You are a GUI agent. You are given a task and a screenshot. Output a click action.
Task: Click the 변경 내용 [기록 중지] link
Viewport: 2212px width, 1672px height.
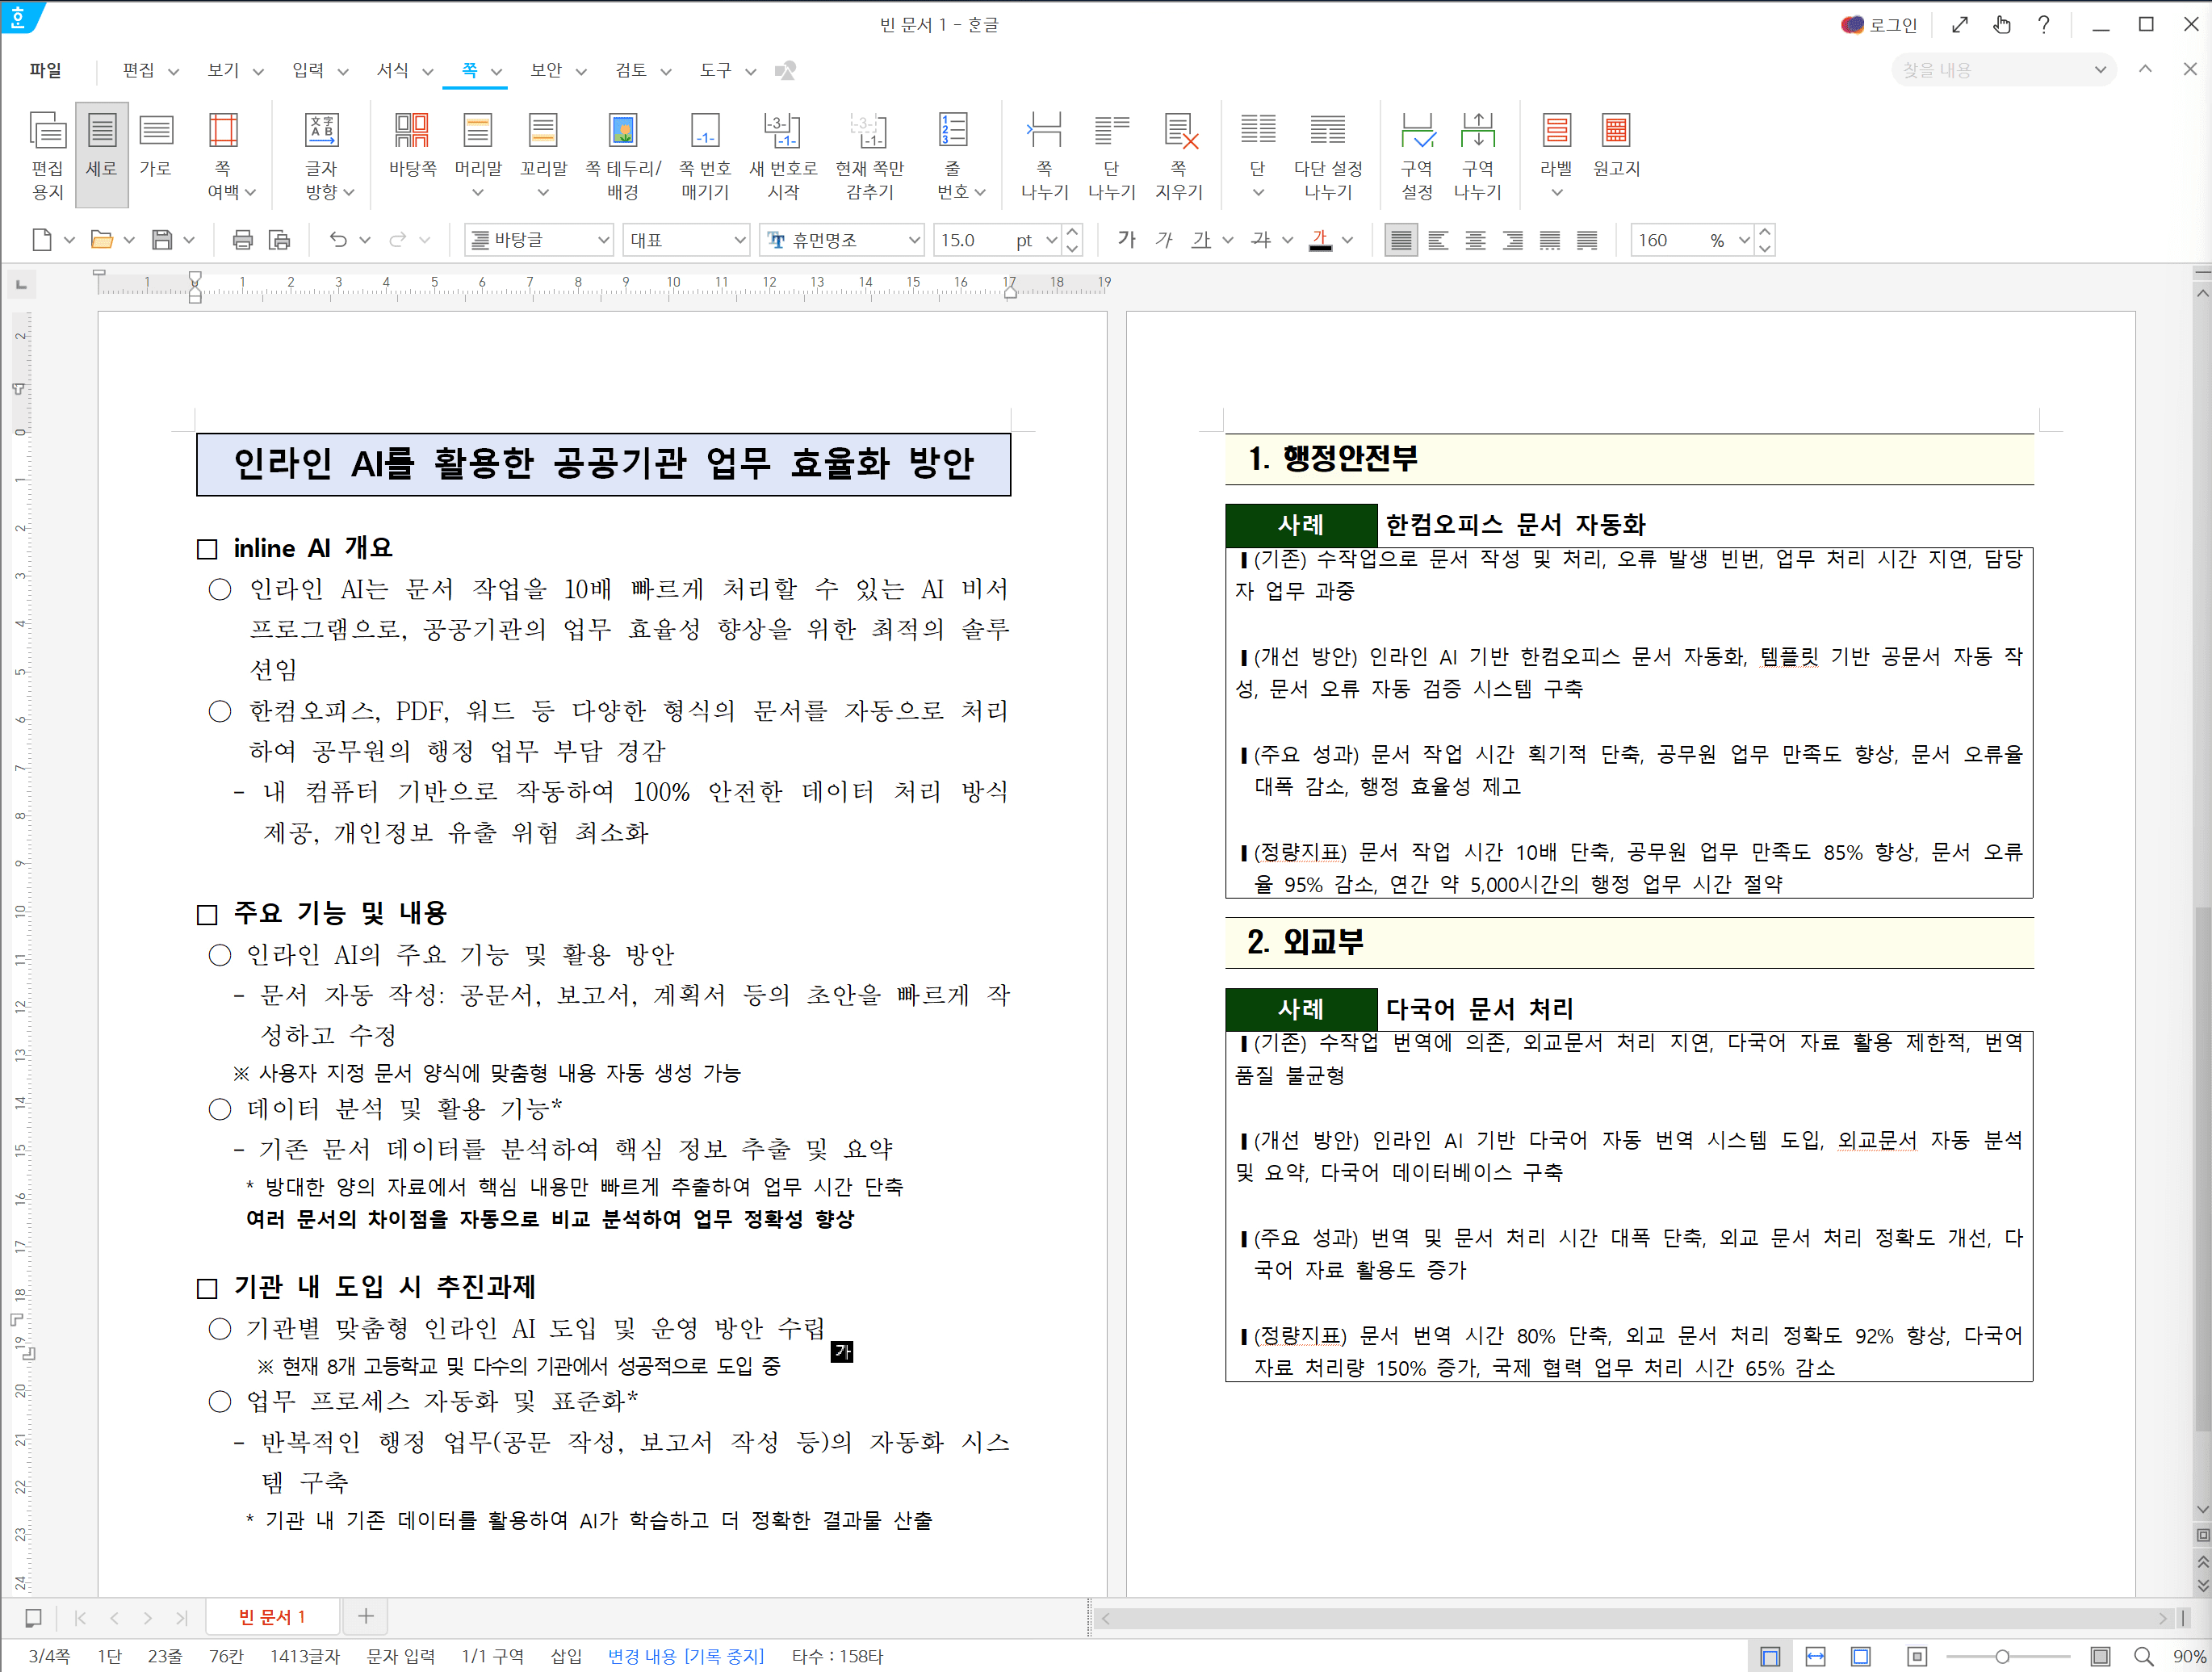[685, 1657]
